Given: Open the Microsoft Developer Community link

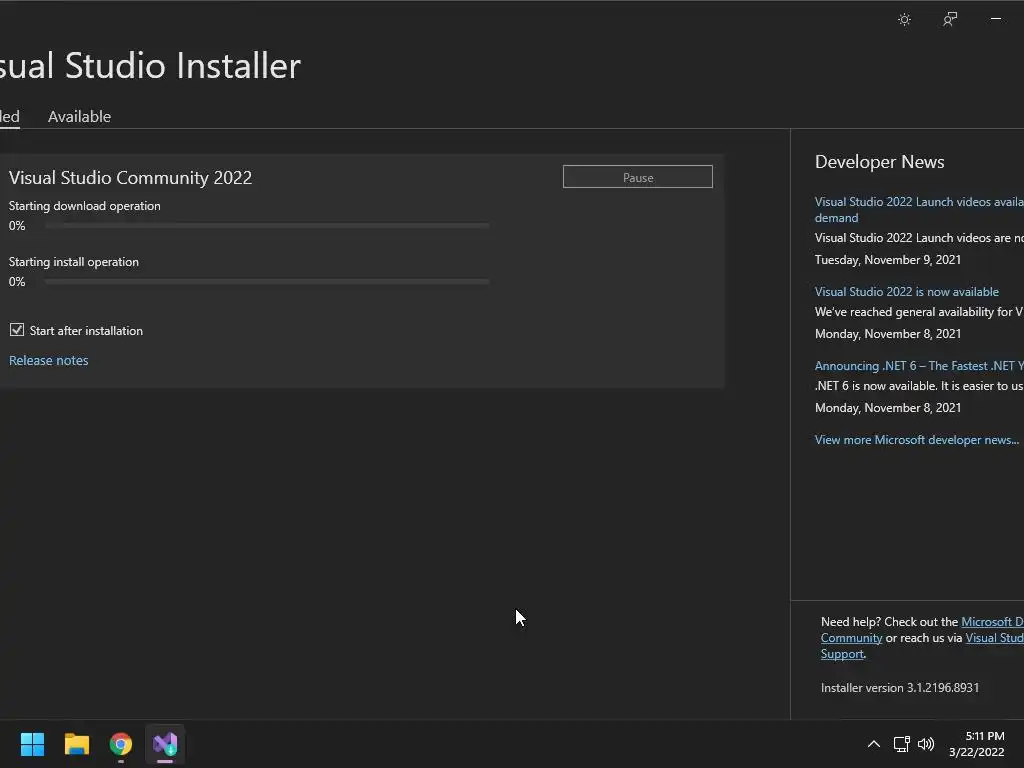Looking at the screenshot, I should (992, 622).
